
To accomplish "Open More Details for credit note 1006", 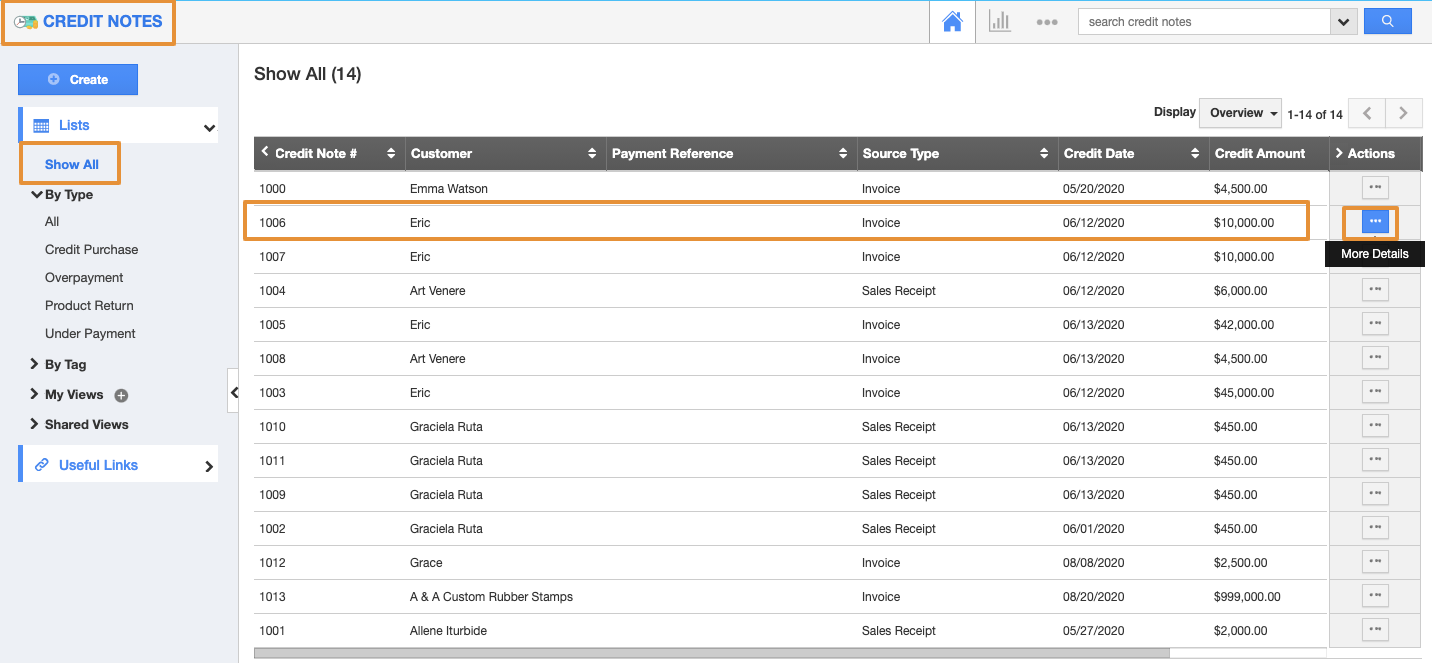I will click(1375, 221).
